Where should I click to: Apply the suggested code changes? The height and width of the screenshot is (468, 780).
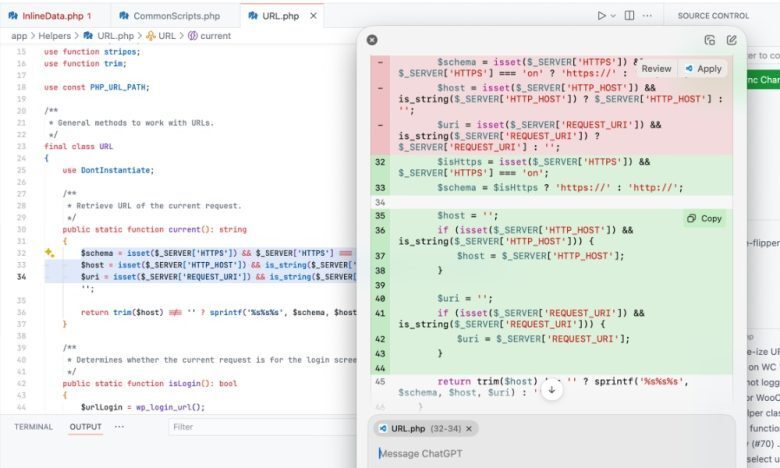pyautogui.click(x=703, y=69)
